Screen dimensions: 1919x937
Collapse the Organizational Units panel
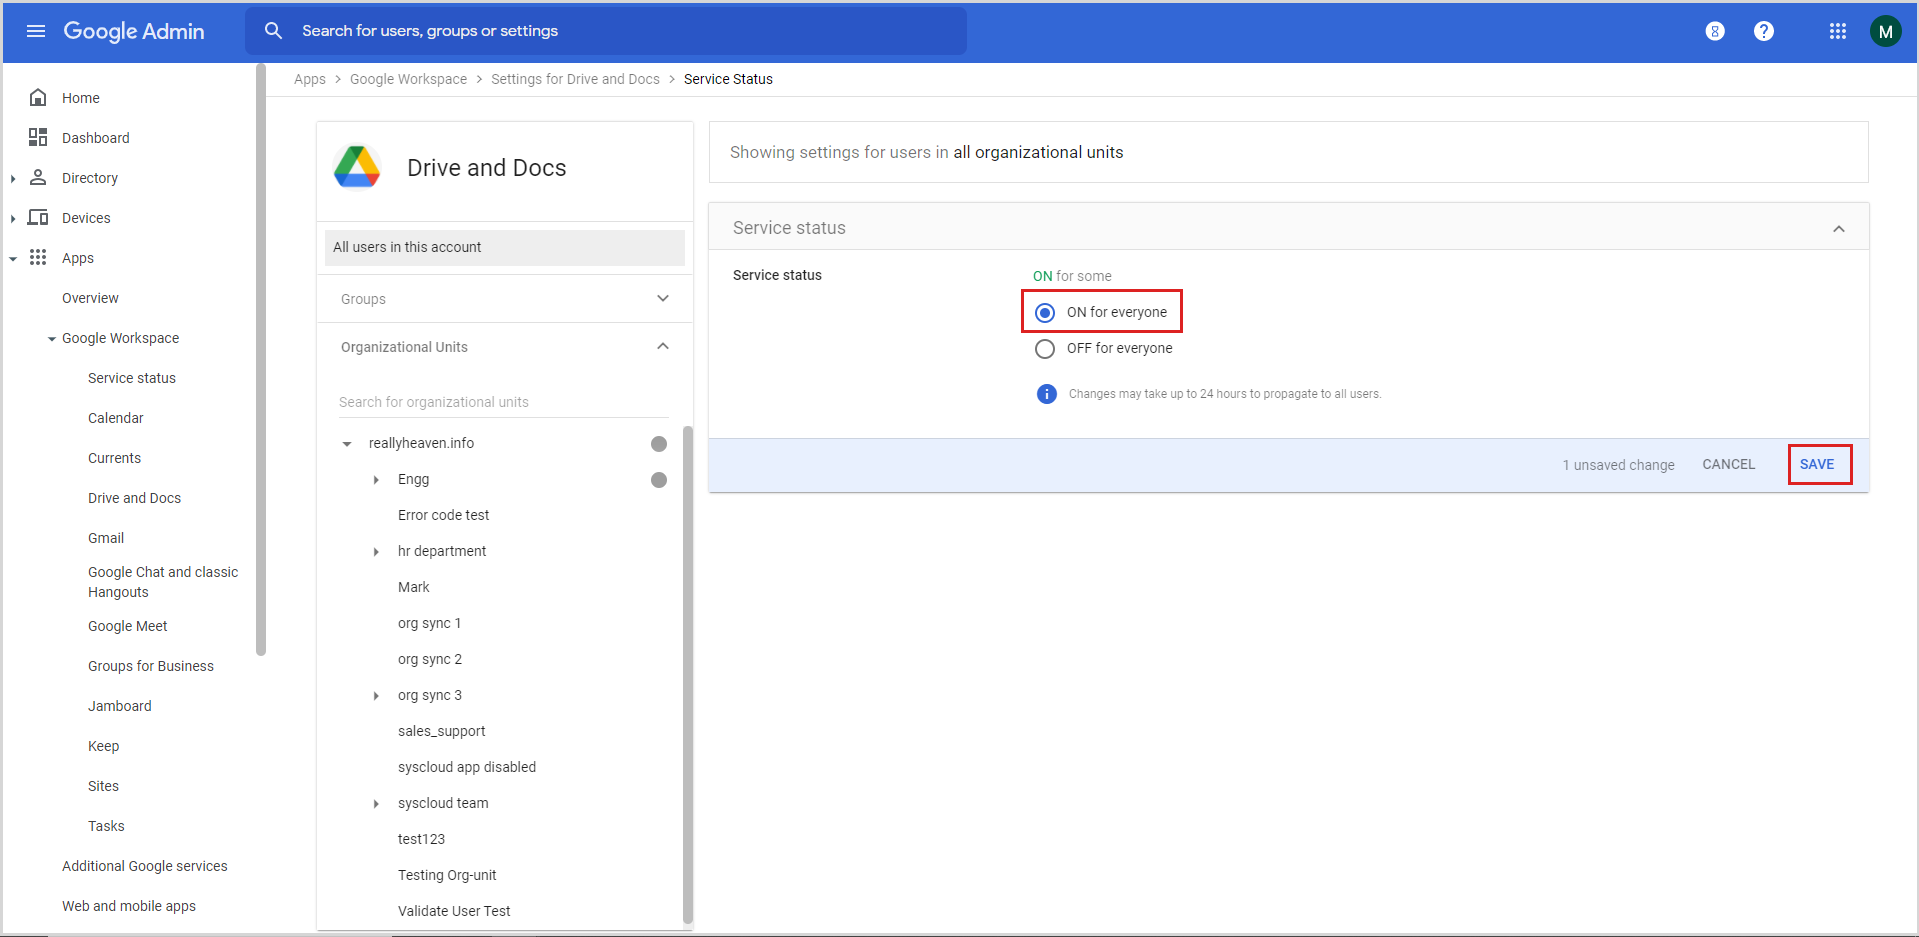click(663, 346)
